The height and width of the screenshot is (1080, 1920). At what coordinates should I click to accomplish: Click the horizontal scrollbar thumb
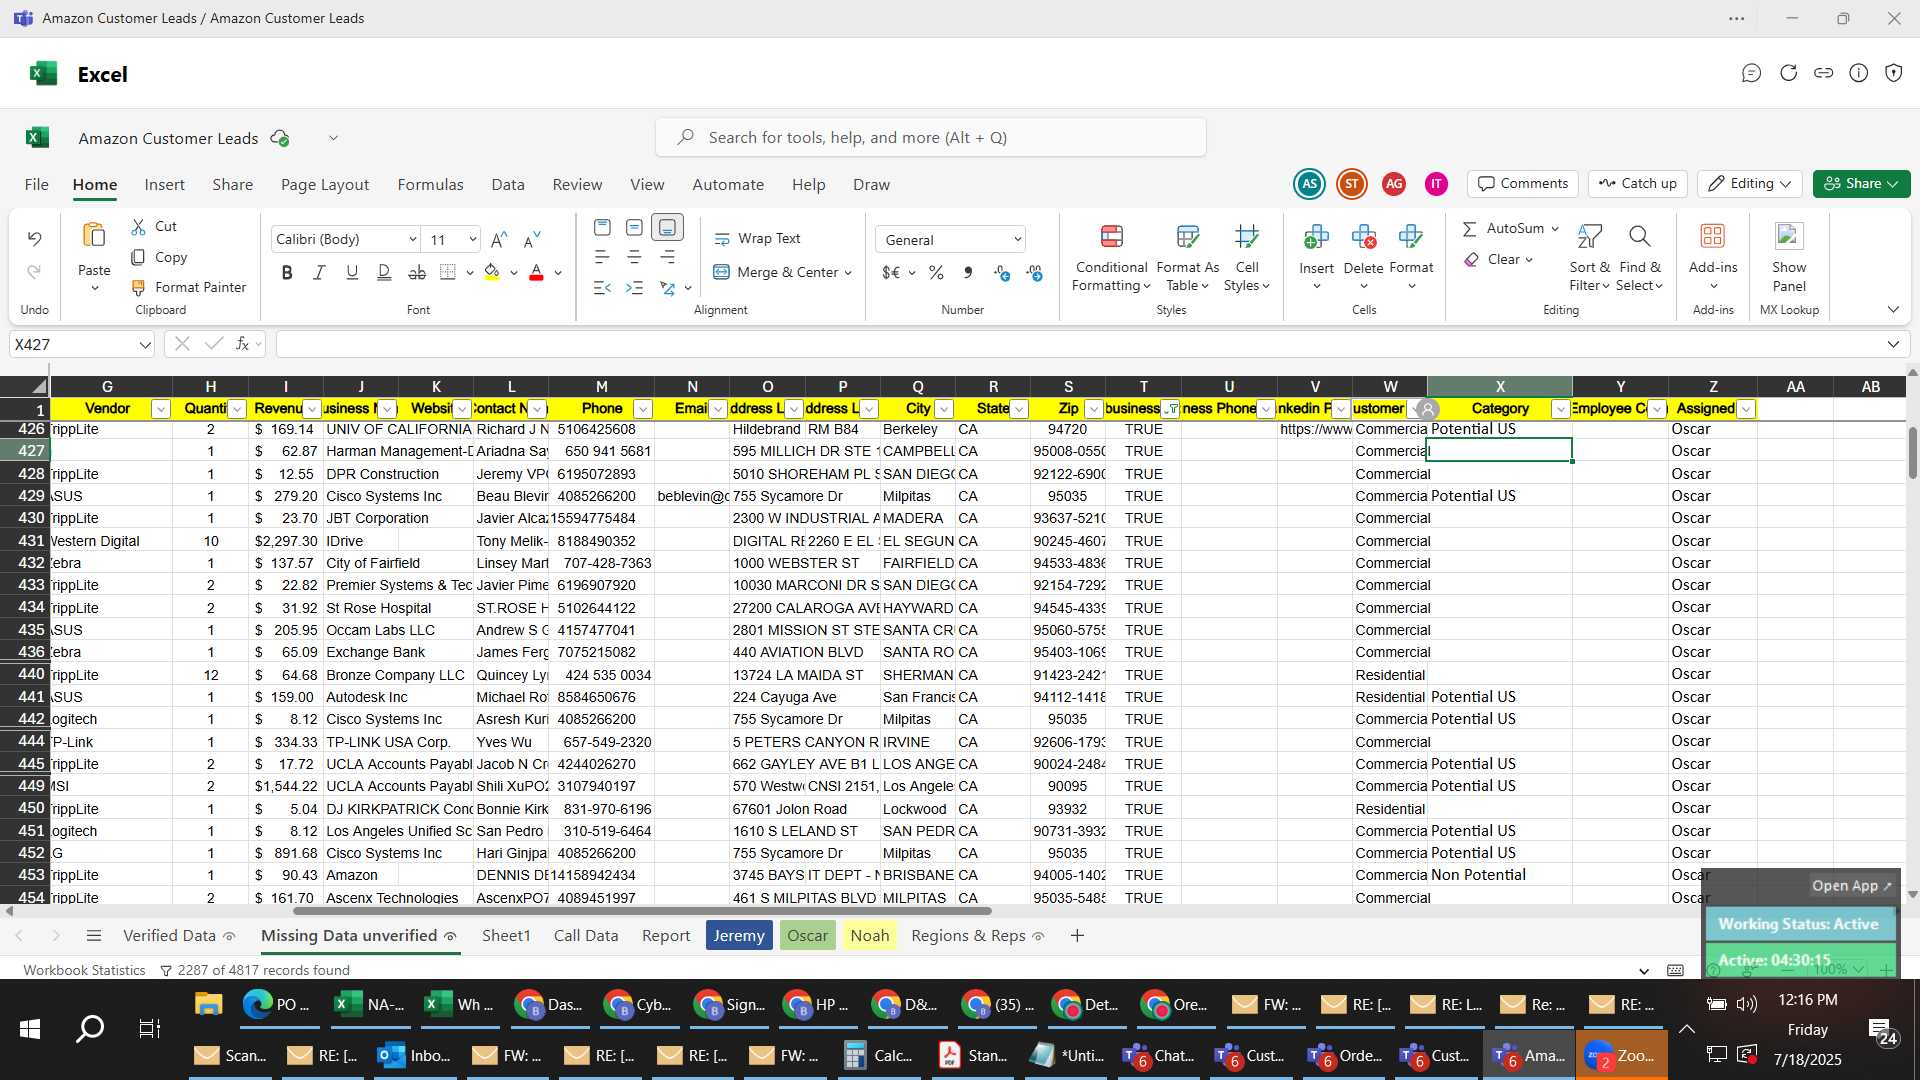coord(642,911)
